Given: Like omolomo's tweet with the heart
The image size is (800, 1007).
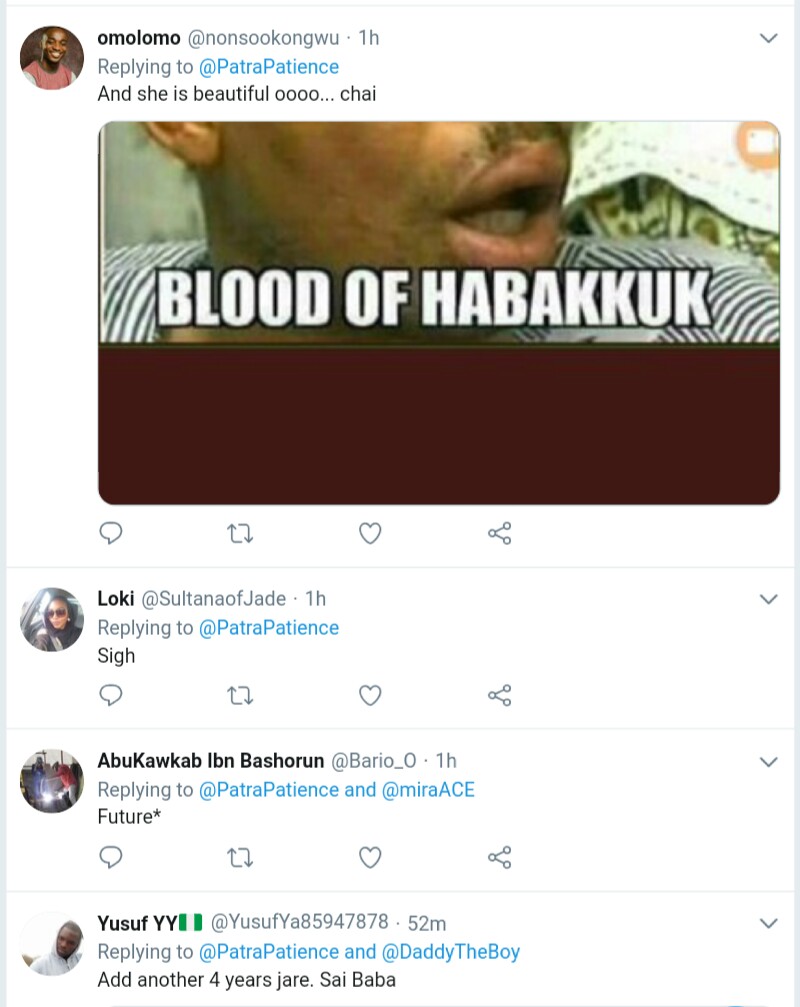Looking at the screenshot, I should click(x=370, y=534).
